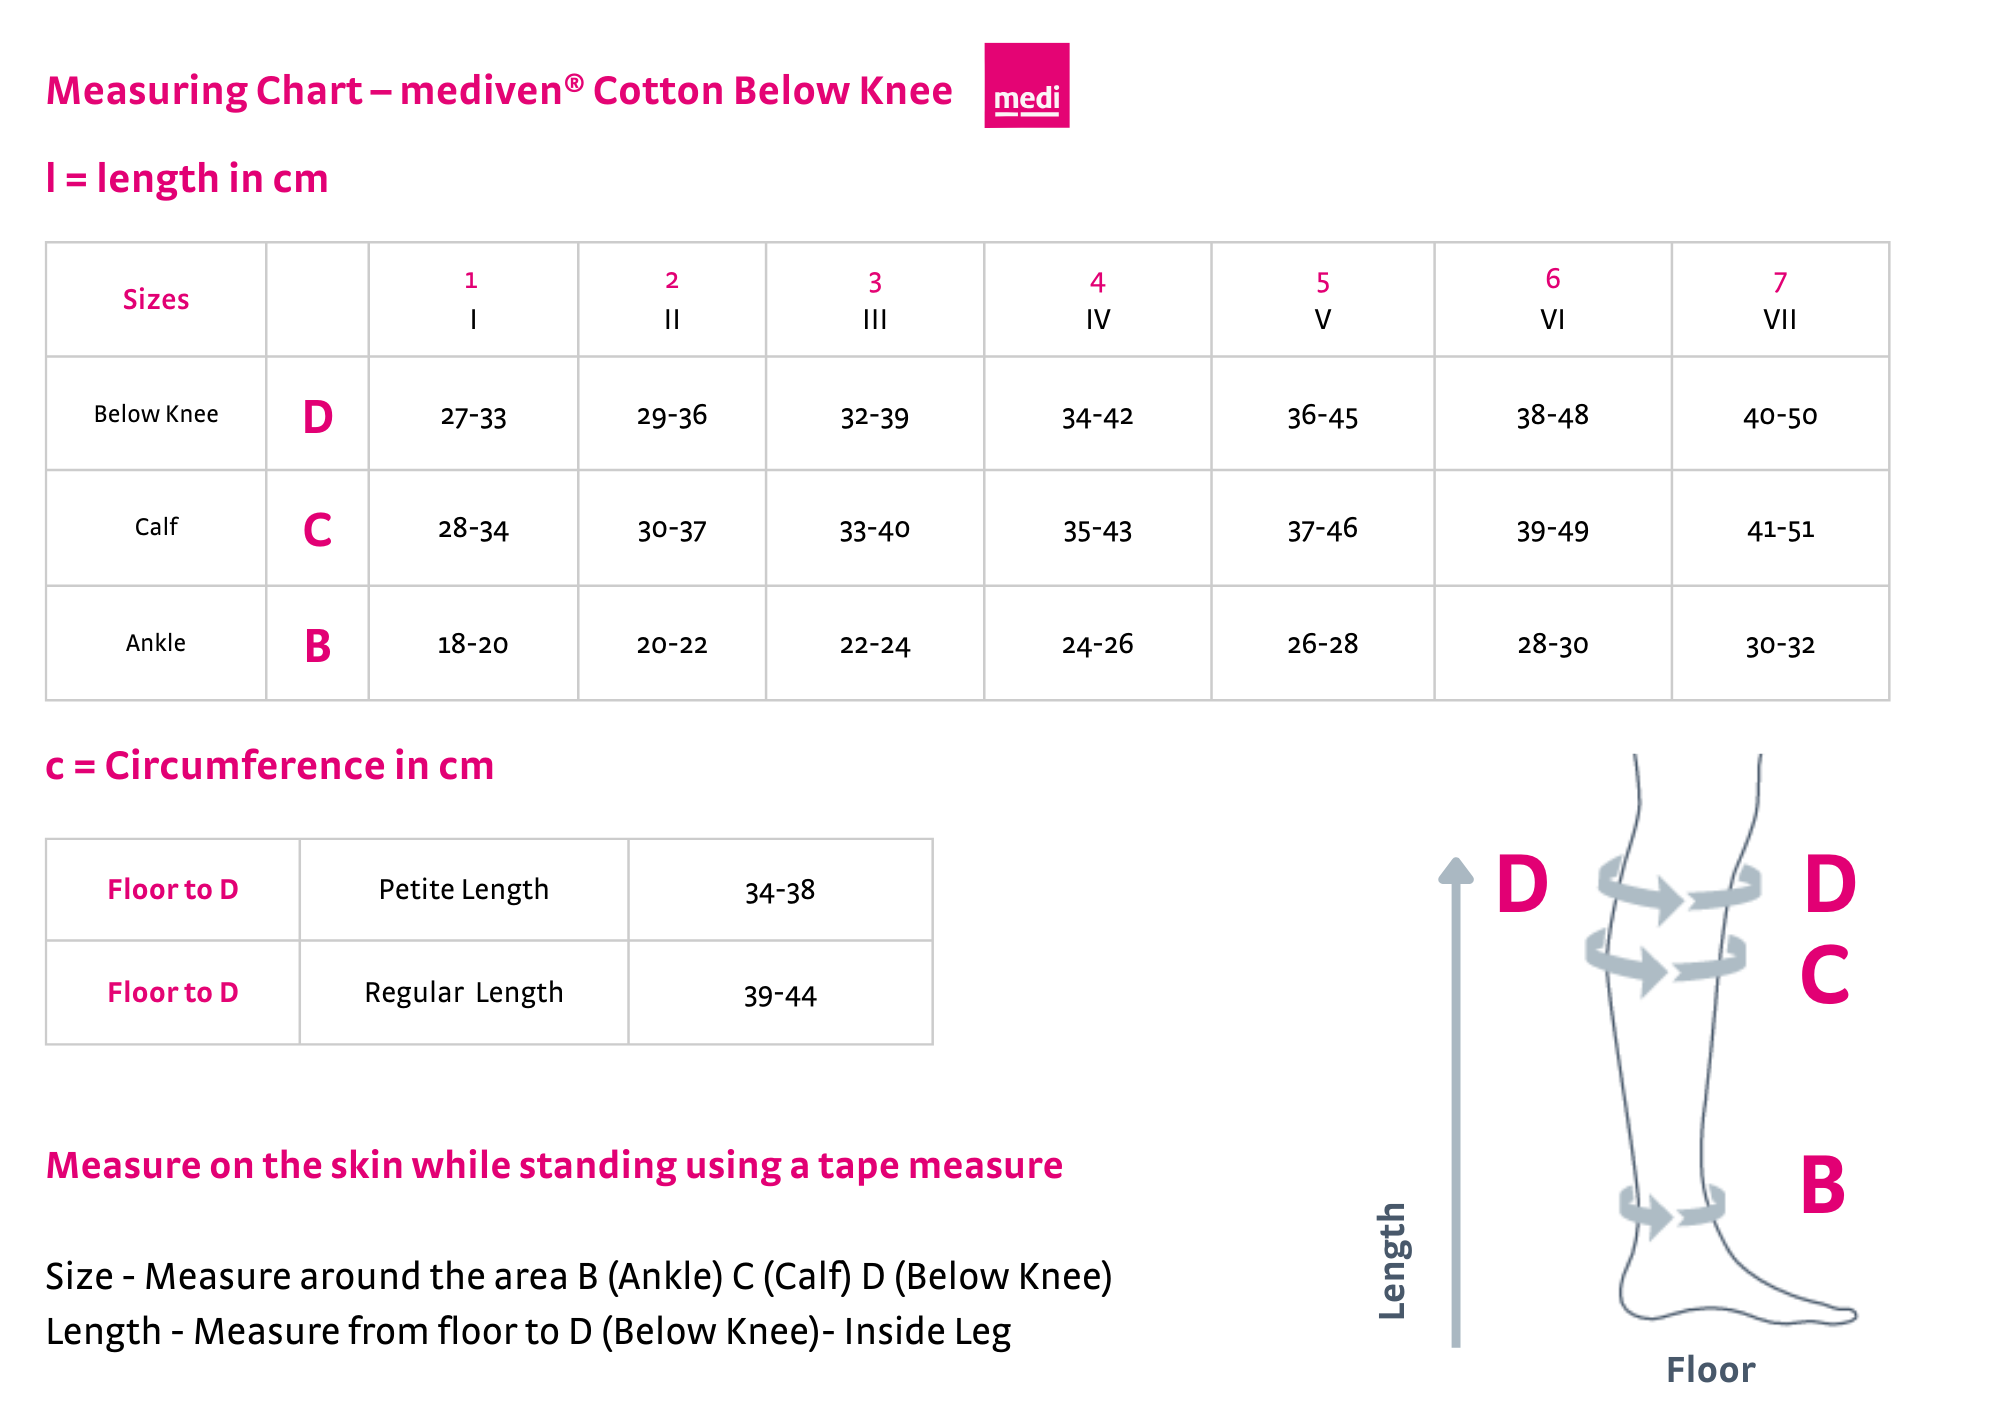The width and height of the screenshot is (2000, 1414).
Task: Click the Floor label under the leg diagram
Action: click(1710, 1370)
